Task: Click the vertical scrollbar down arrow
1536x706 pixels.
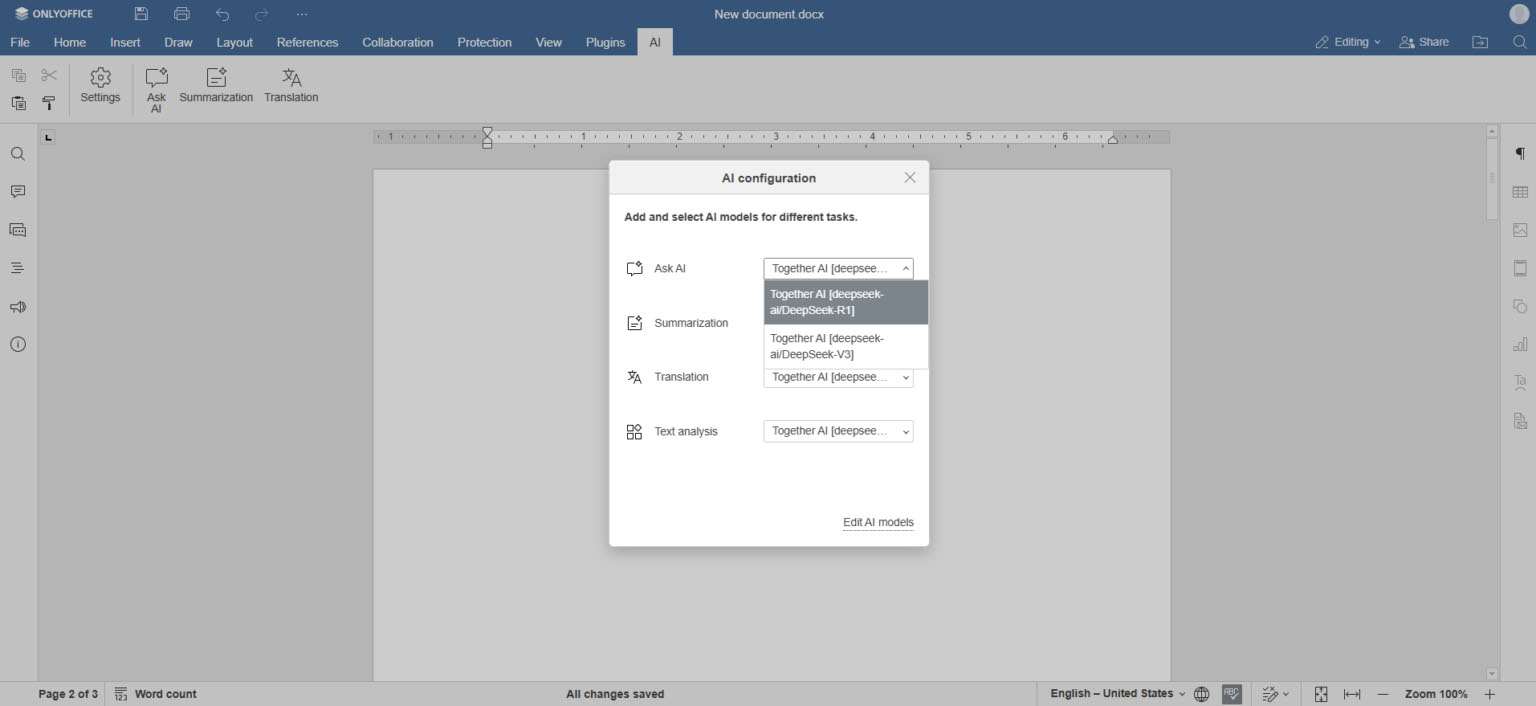Action: 1492,674
